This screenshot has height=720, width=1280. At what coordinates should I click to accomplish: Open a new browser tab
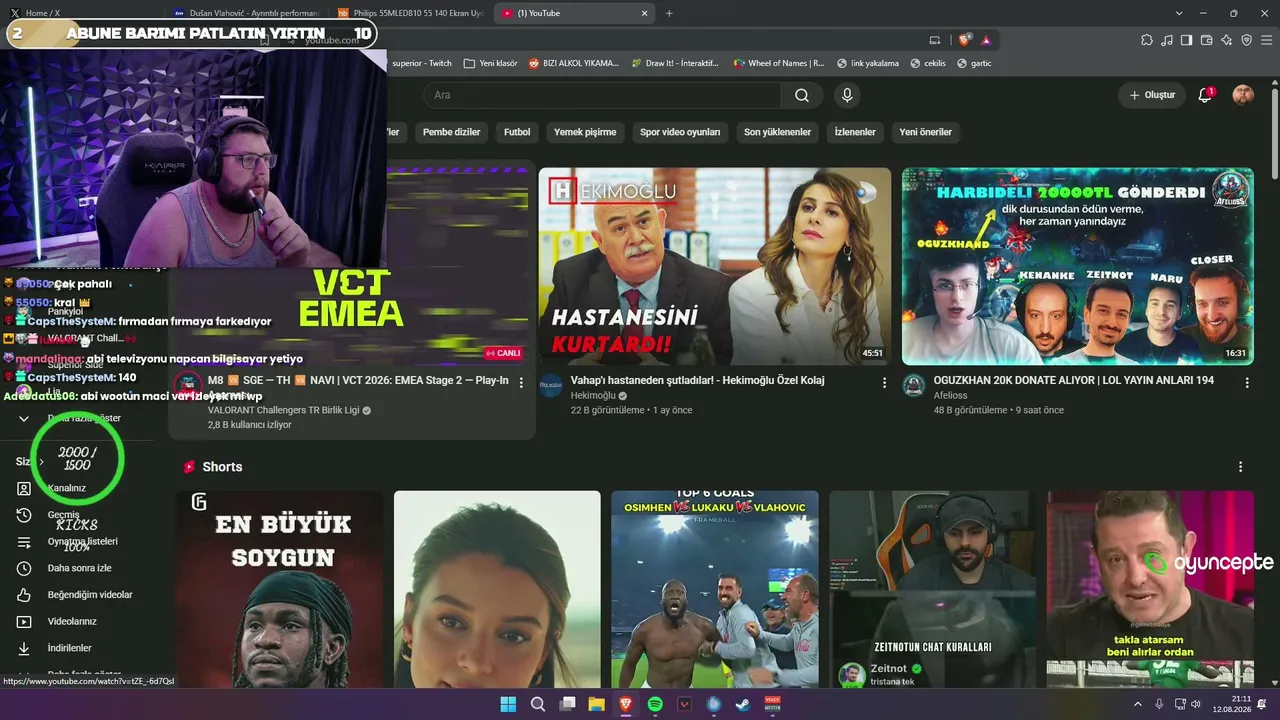coord(669,13)
